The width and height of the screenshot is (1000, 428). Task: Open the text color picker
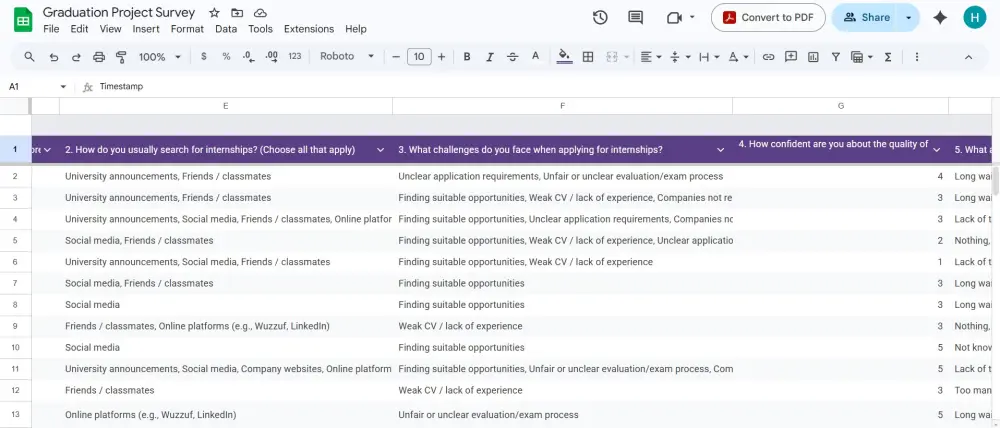click(x=535, y=57)
